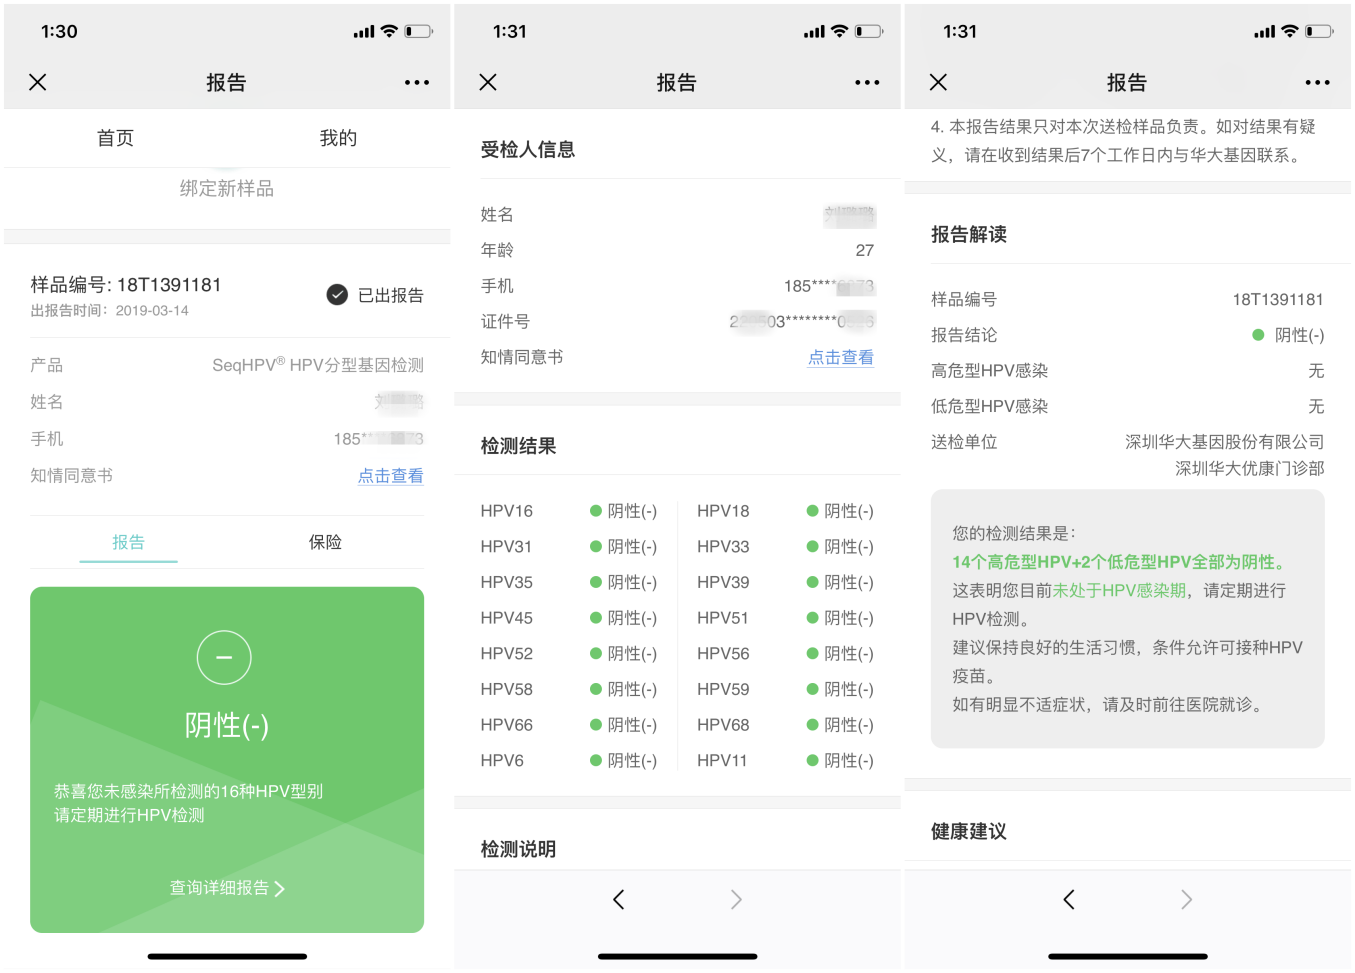Tap 深圳华大基因股份有限公司 sender name
The width and height of the screenshot is (1355, 973).
tap(1225, 442)
